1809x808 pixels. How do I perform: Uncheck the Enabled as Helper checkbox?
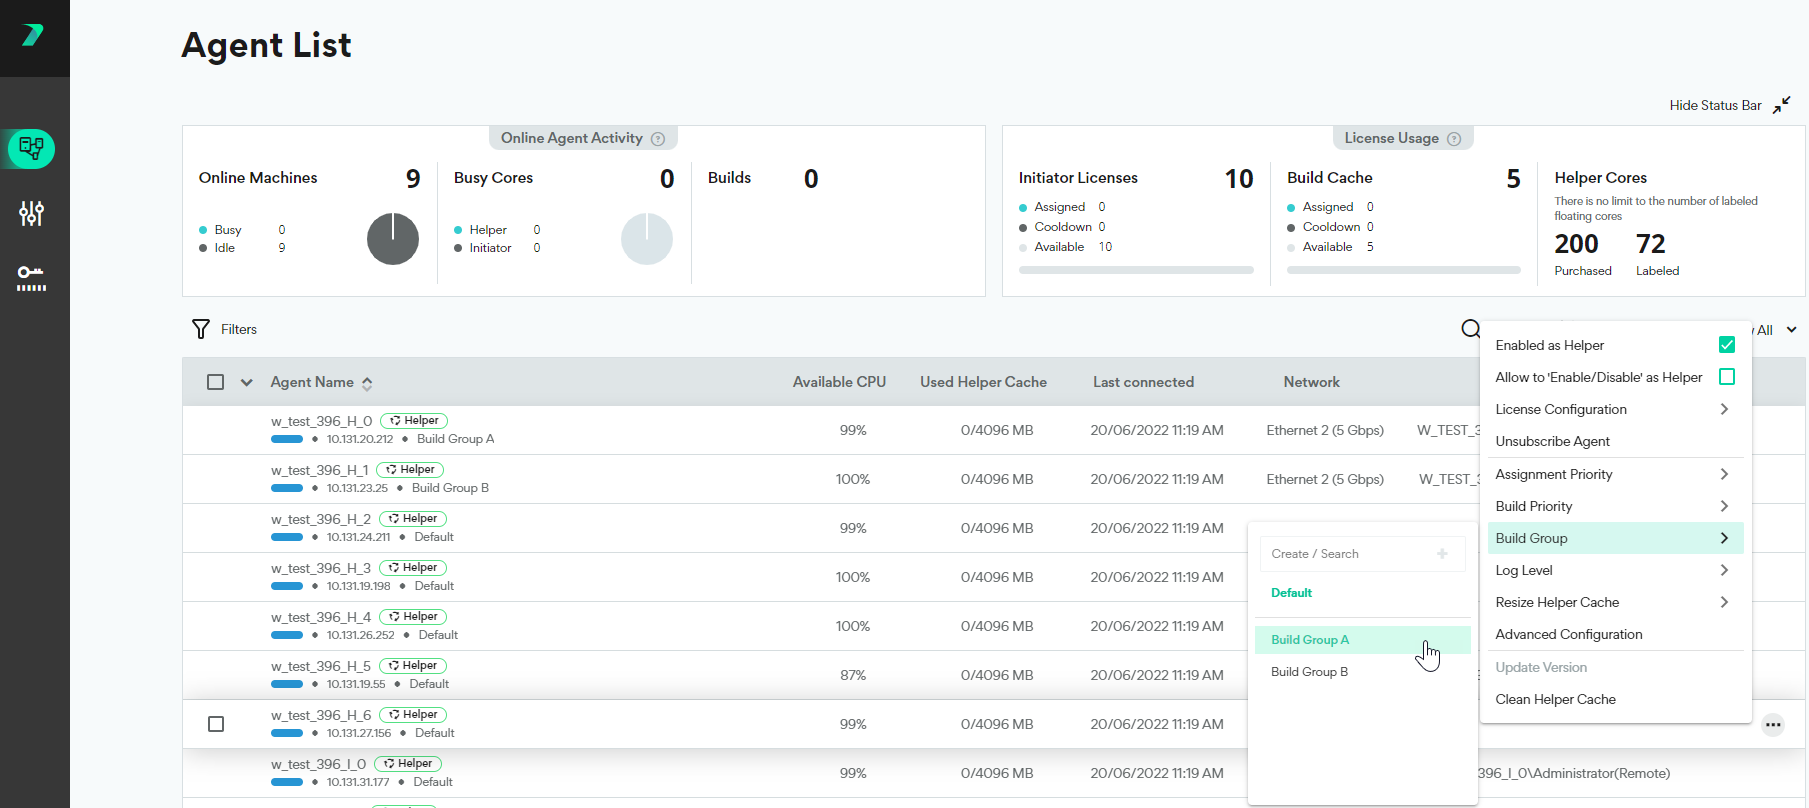coord(1726,345)
